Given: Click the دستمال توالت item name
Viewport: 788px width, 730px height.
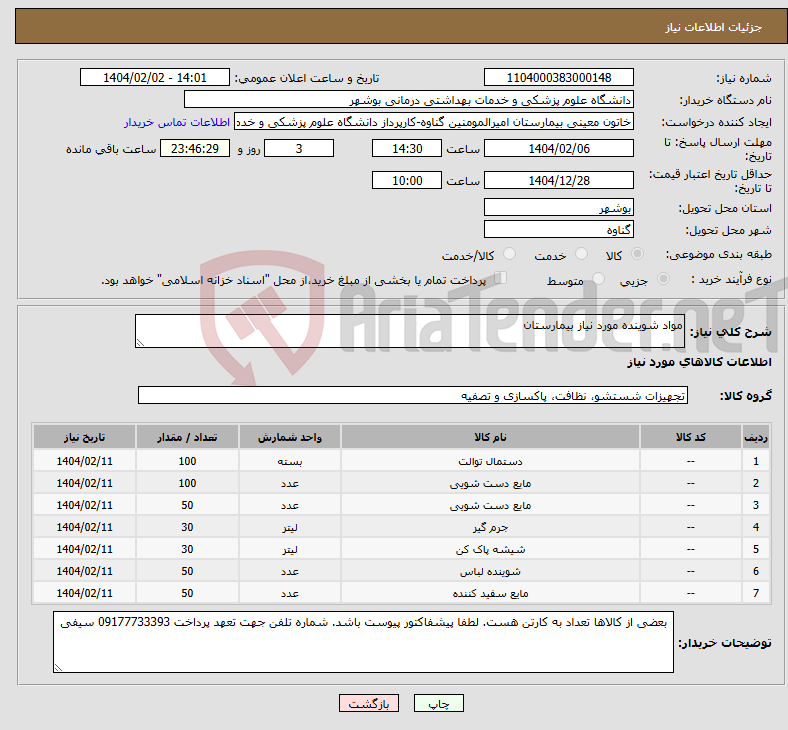Looking at the screenshot, I should click(490, 461).
